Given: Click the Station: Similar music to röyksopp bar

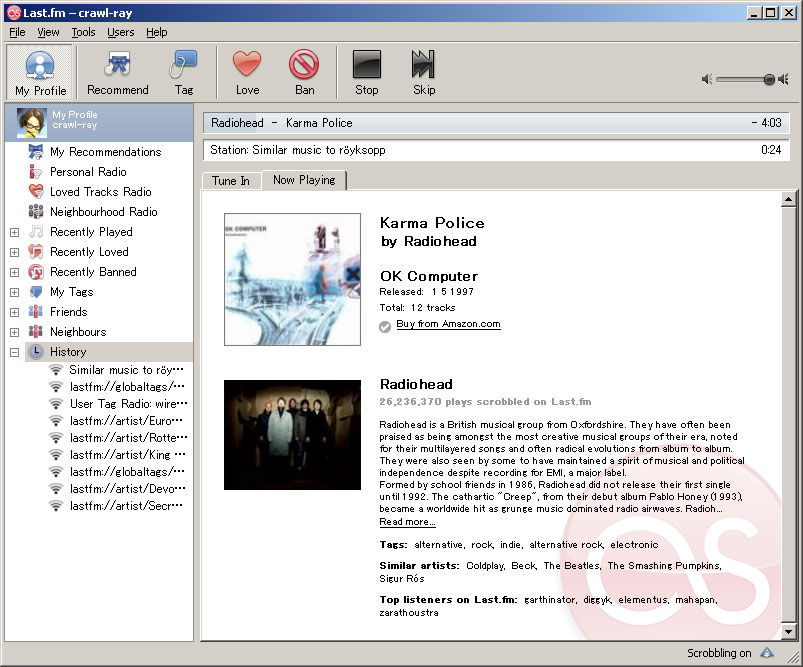Looking at the screenshot, I should (x=496, y=150).
